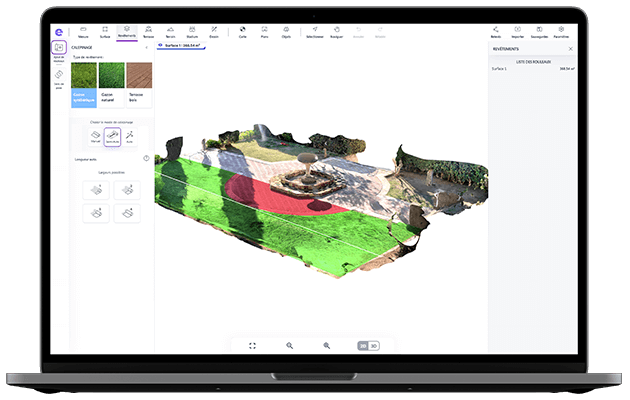Click the zoom out magnifier
630x400 pixels.
[x=289, y=346]
